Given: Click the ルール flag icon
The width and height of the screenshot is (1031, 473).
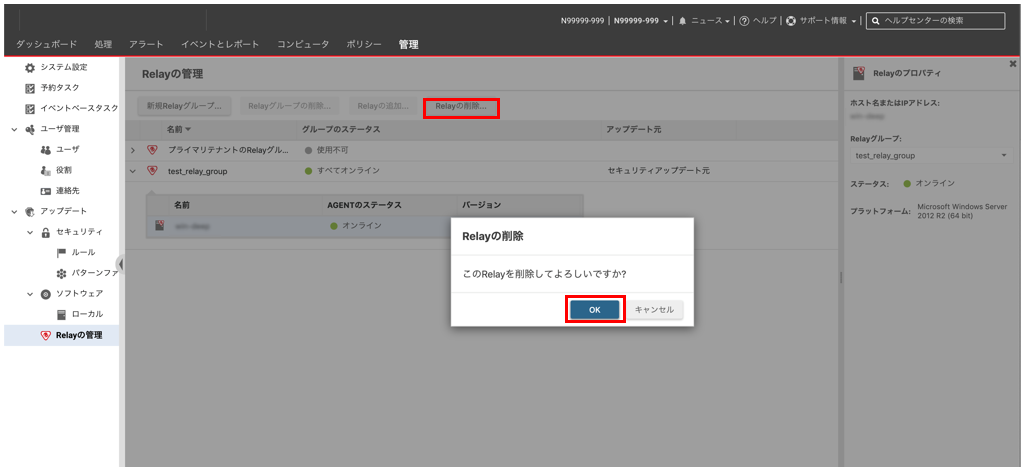Looking at the screenshot, I should click(61, 253).
